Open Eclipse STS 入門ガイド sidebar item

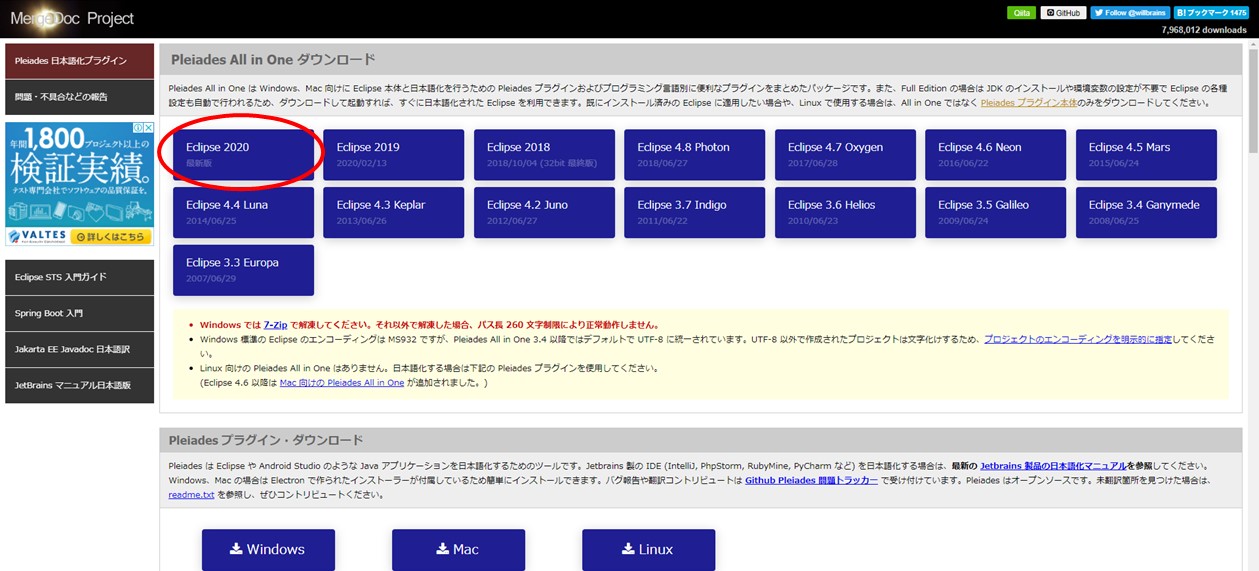(80, 277)
